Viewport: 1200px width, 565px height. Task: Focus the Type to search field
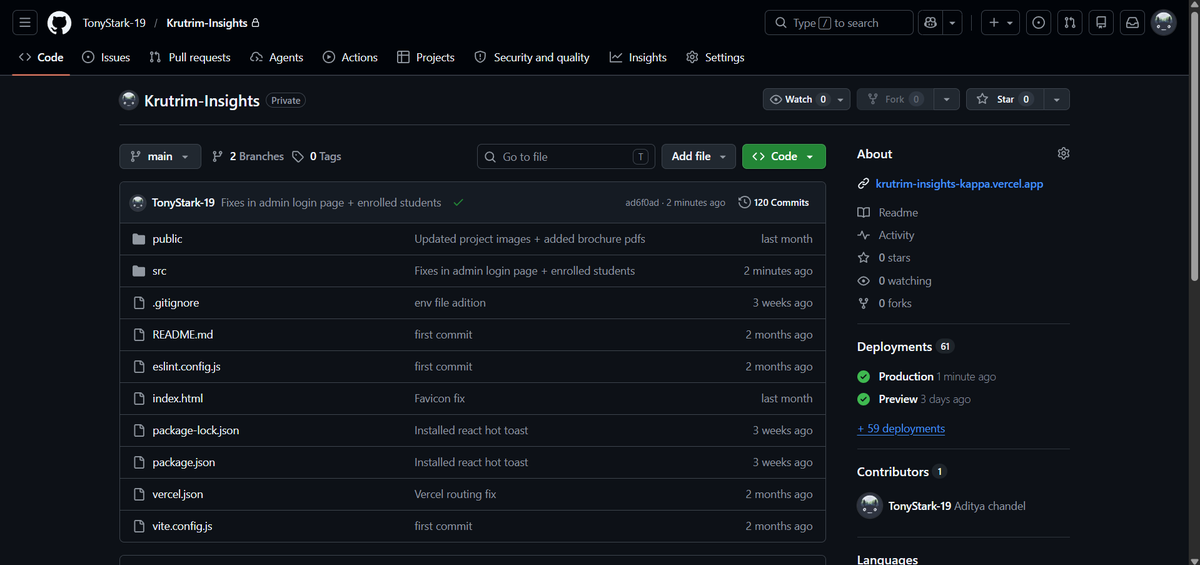coord(839,22)
